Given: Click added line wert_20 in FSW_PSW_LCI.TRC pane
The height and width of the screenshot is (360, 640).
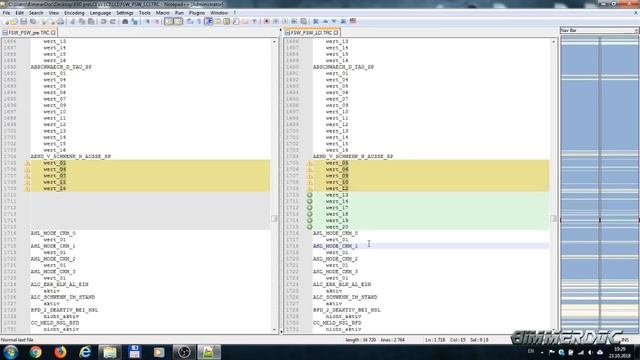Looking at the screenshot, I should pyautogui.click(x=337, y=227).
